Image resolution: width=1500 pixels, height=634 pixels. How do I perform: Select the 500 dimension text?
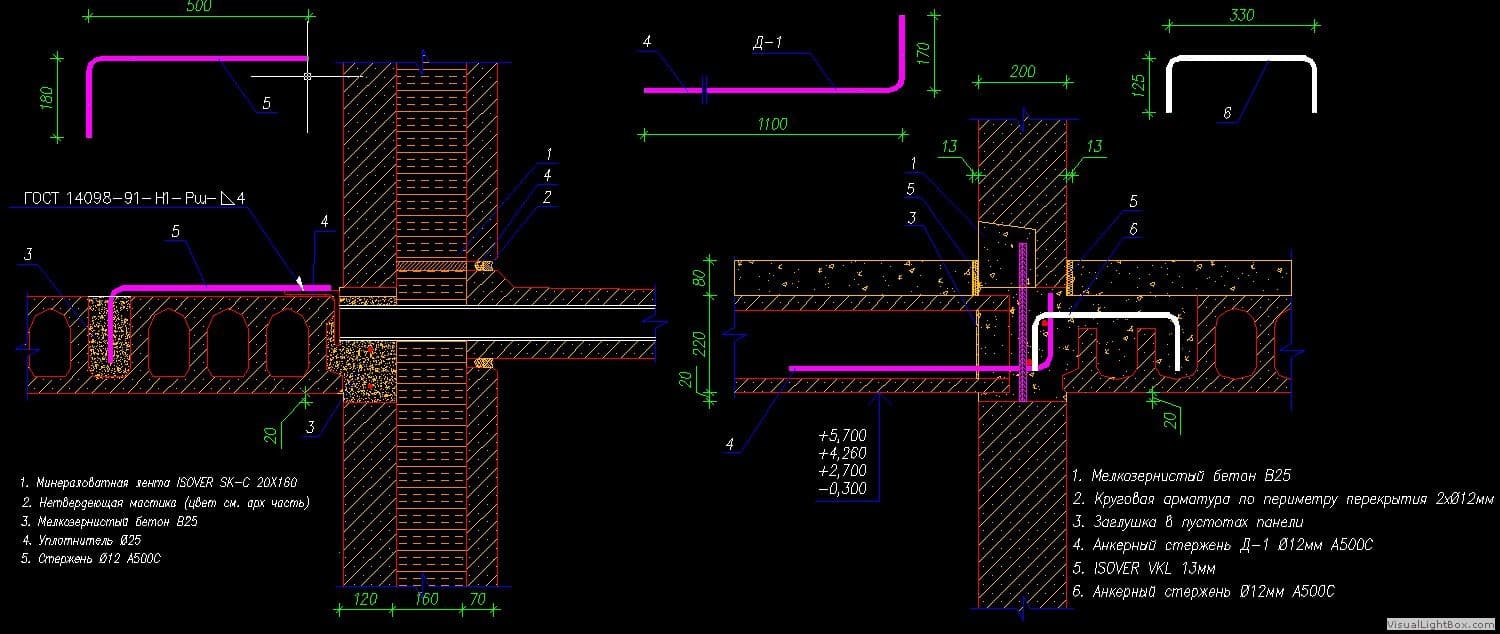197,5
